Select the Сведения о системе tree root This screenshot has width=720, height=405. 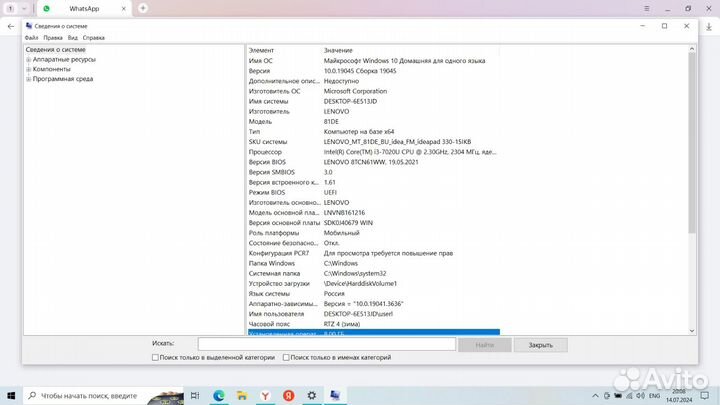56,50
